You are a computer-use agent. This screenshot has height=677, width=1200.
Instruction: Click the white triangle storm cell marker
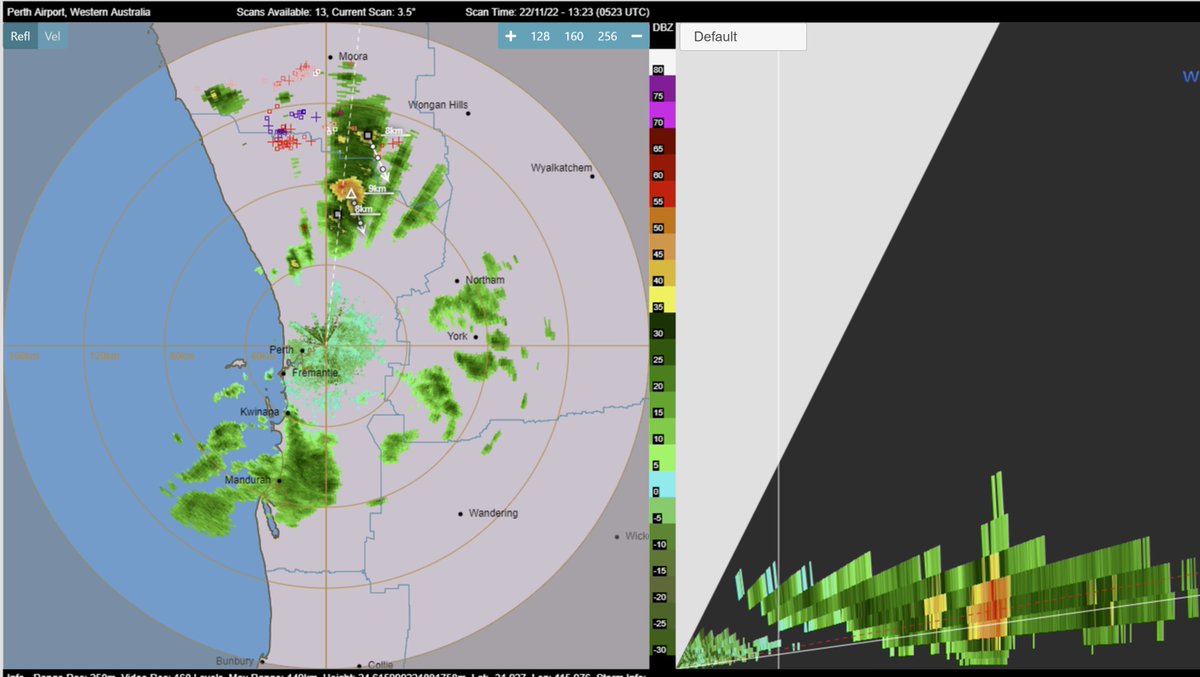coord(351,194)
